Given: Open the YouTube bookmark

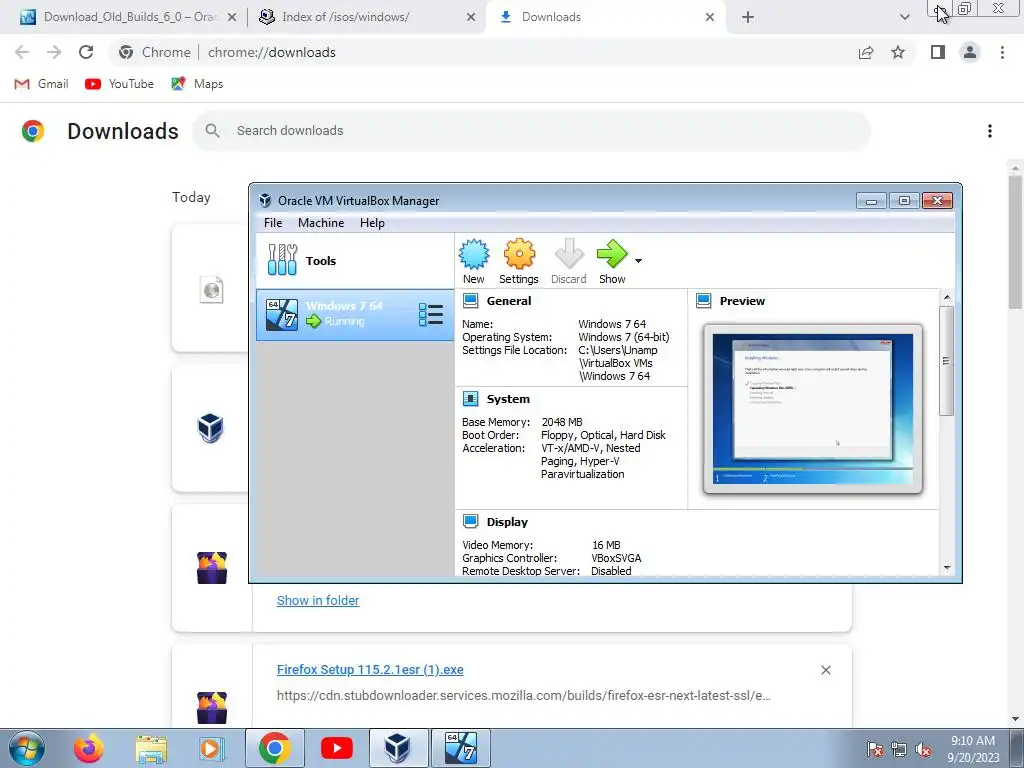Looking at the screenshot, I should click(x=120, y=84).
